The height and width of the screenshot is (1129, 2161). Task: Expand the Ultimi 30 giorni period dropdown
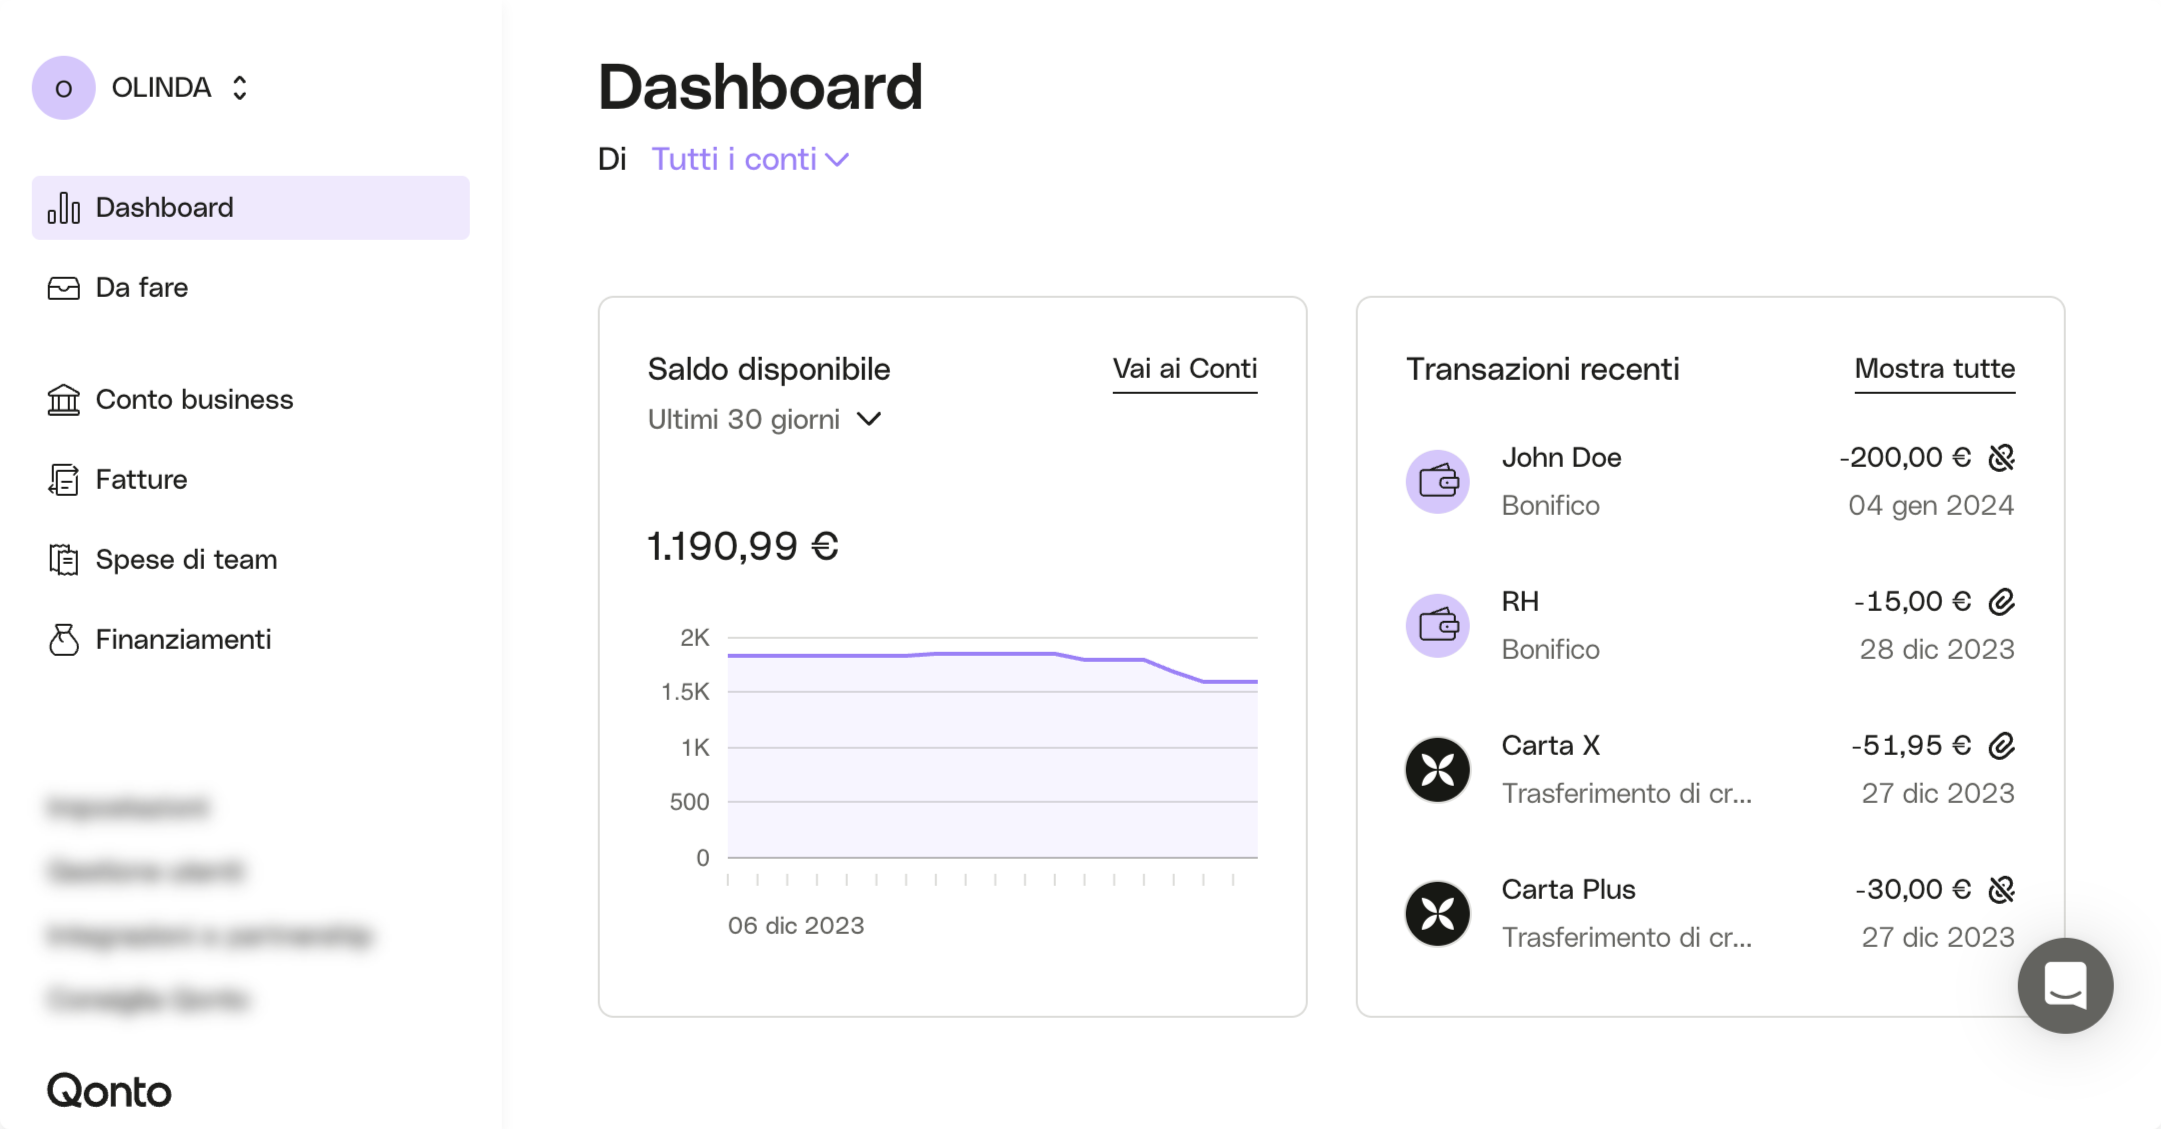pyautogui.click(x=765, y=420)
